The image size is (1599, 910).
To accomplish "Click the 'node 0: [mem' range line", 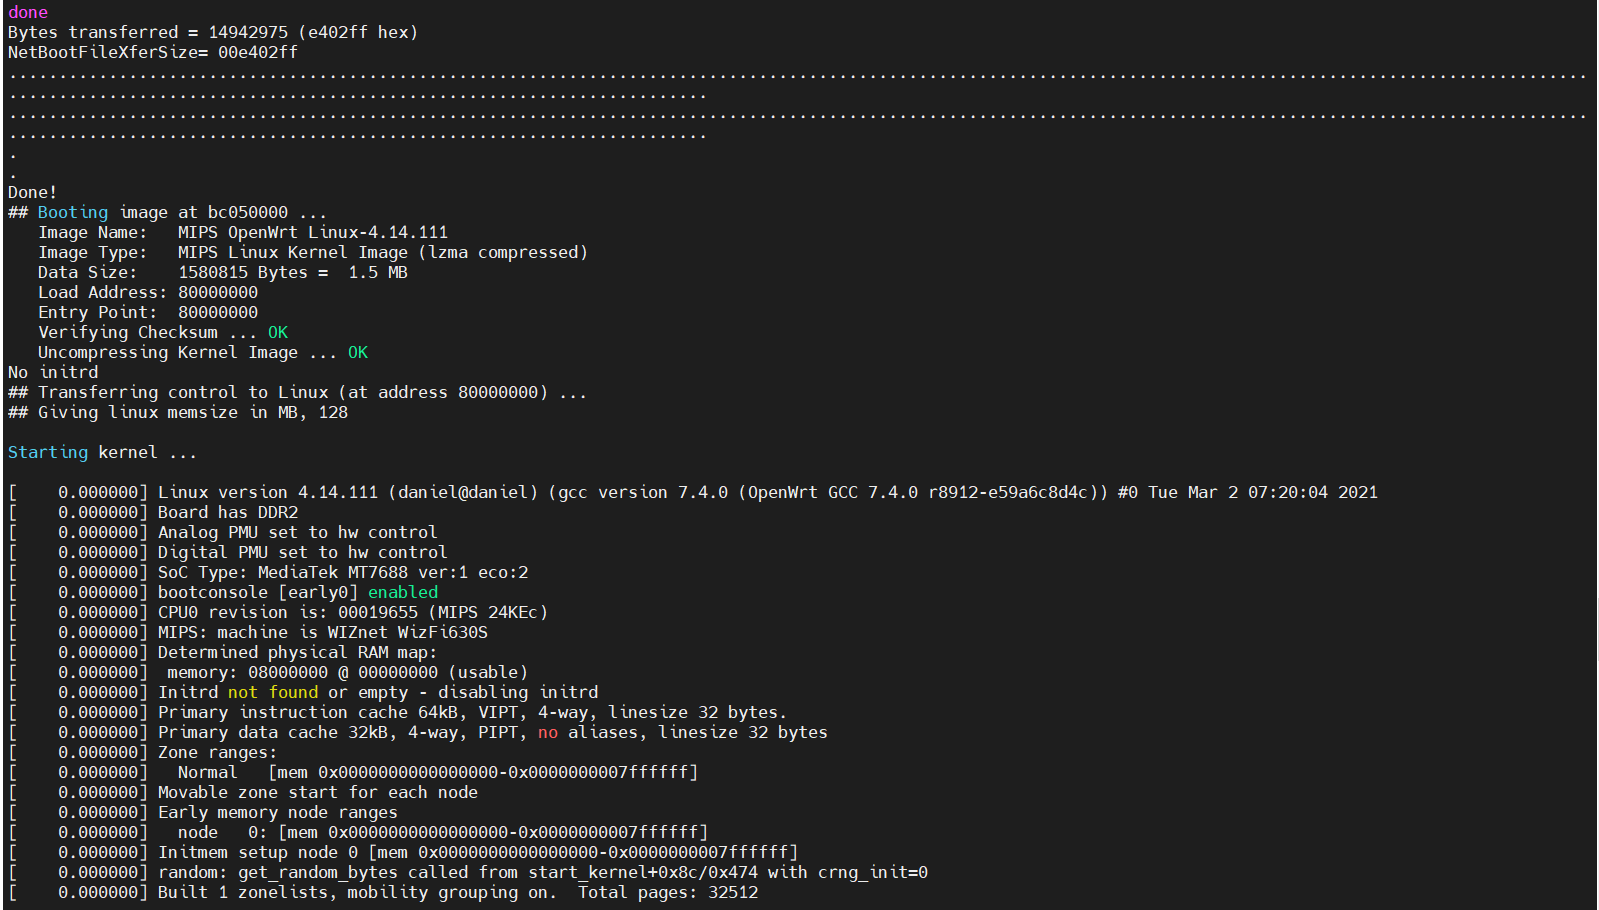I will (x=358, y=832).
